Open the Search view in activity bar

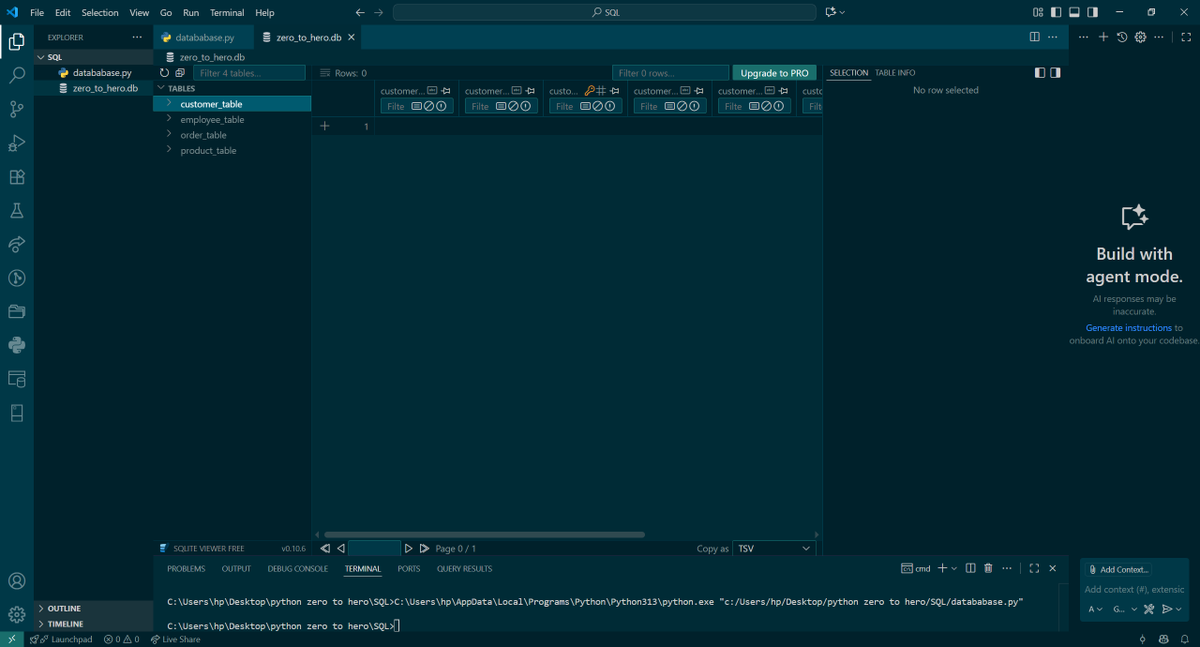[x=17, y=75]
